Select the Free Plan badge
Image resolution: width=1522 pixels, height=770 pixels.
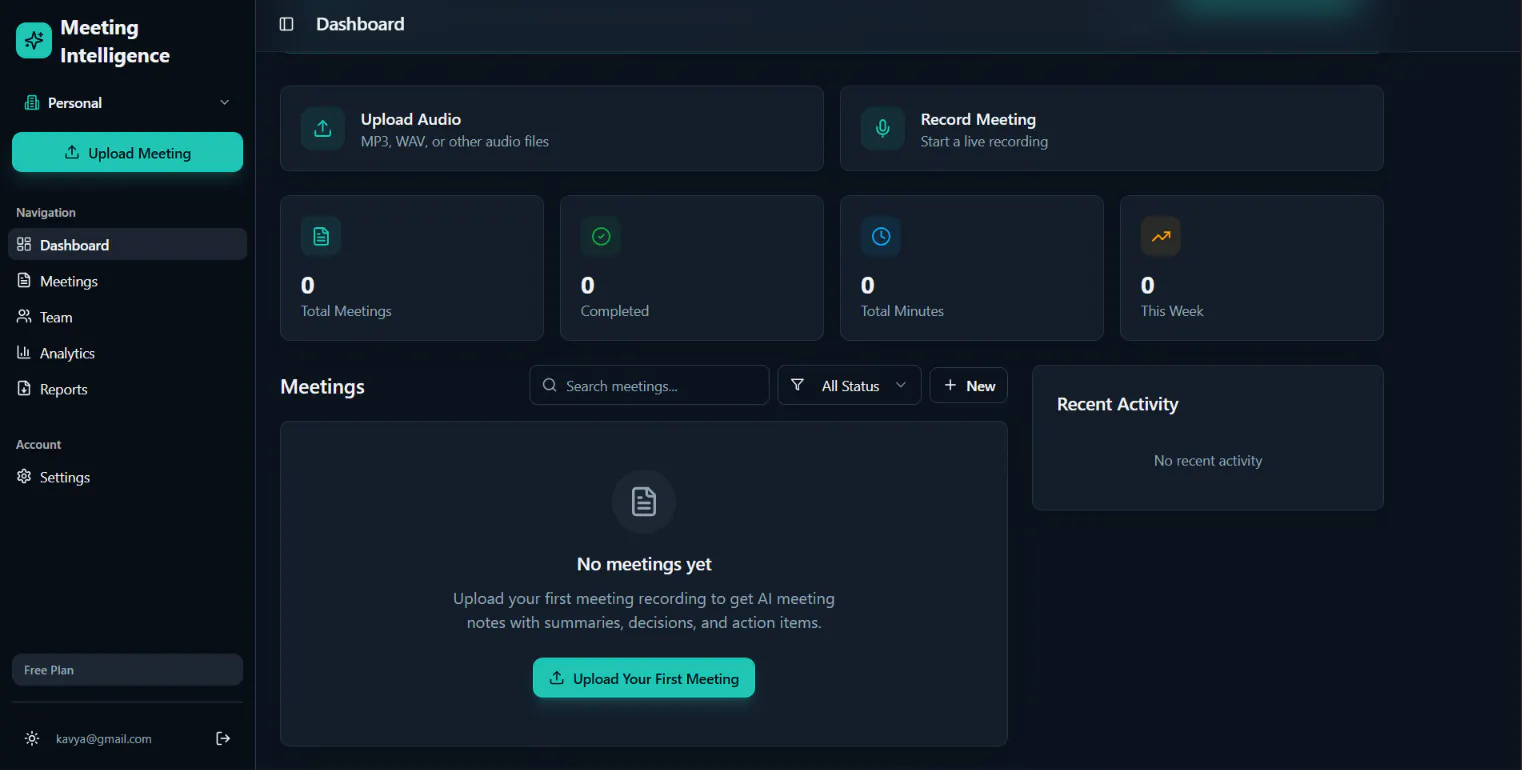click(x=127, y=670)
